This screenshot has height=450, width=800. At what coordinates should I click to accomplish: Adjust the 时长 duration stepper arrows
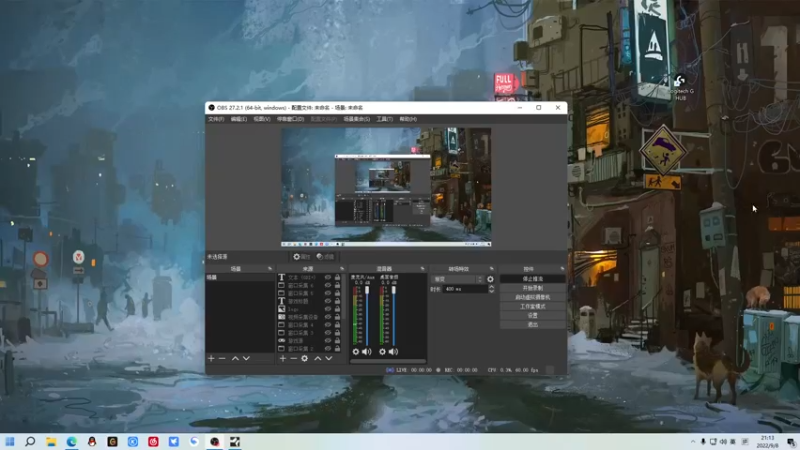click(491, 289)
